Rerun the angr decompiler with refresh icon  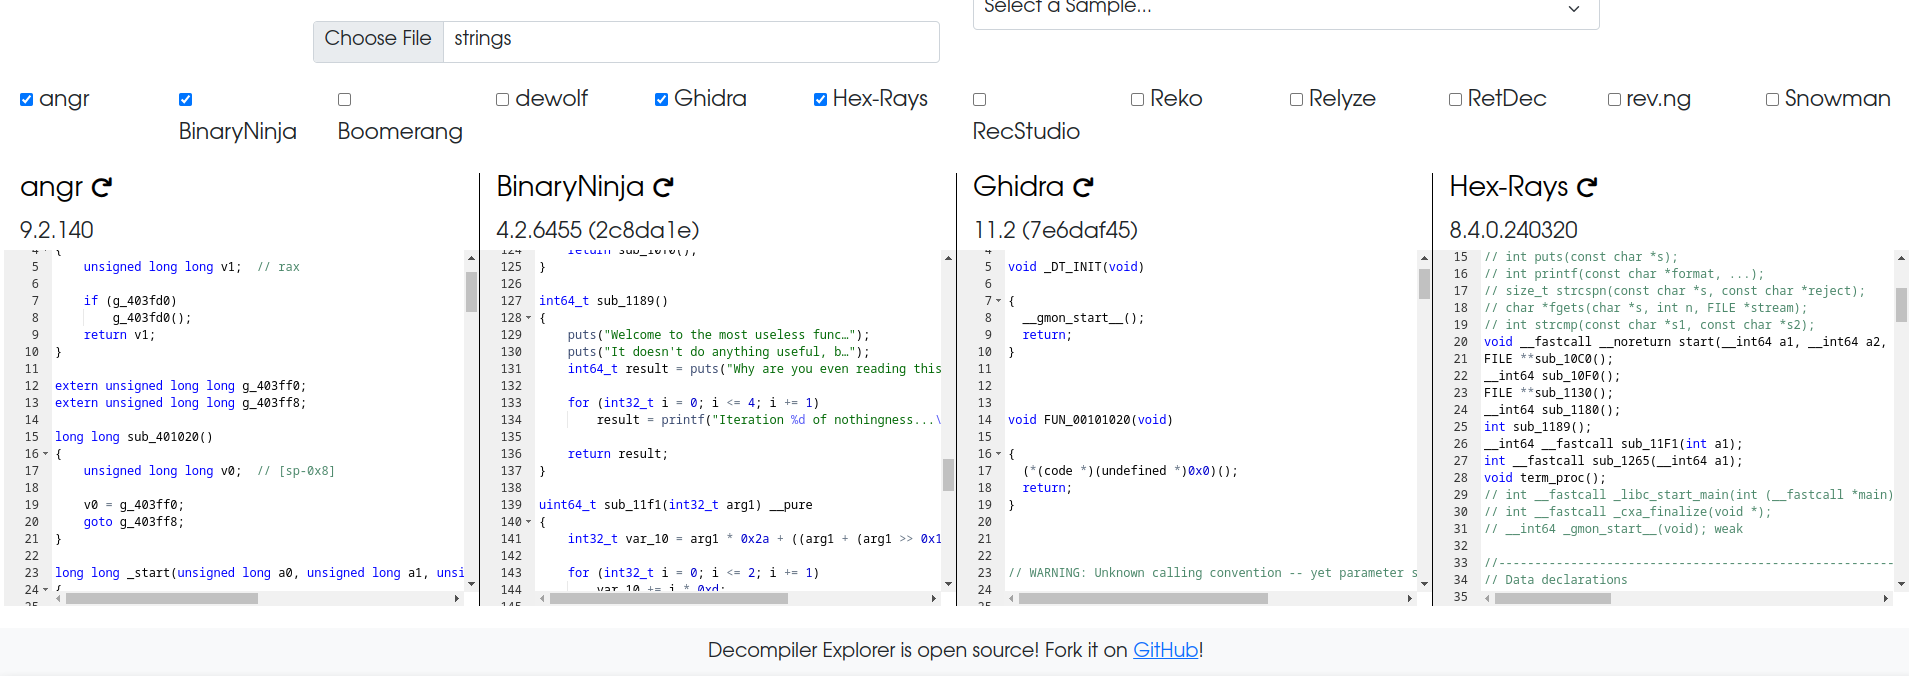pyautogui.click(x=102, y=187)
